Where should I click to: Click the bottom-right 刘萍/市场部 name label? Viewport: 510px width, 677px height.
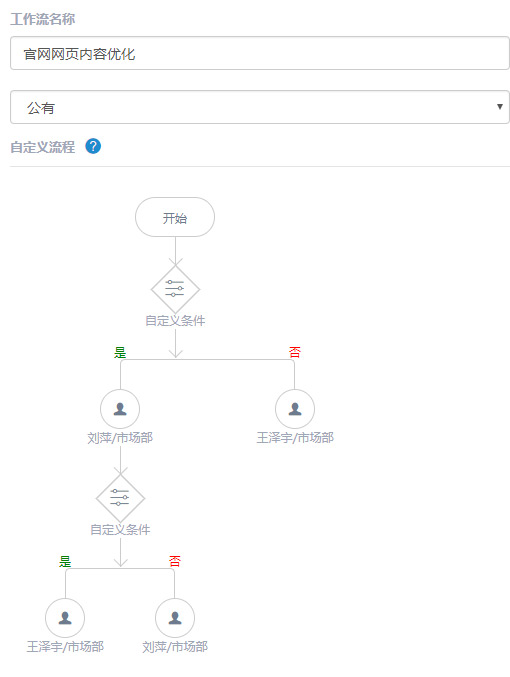tap(175, 647)
